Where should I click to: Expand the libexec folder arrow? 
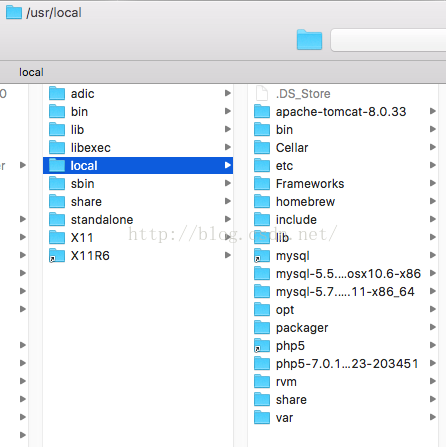click(x=228, y=147)
